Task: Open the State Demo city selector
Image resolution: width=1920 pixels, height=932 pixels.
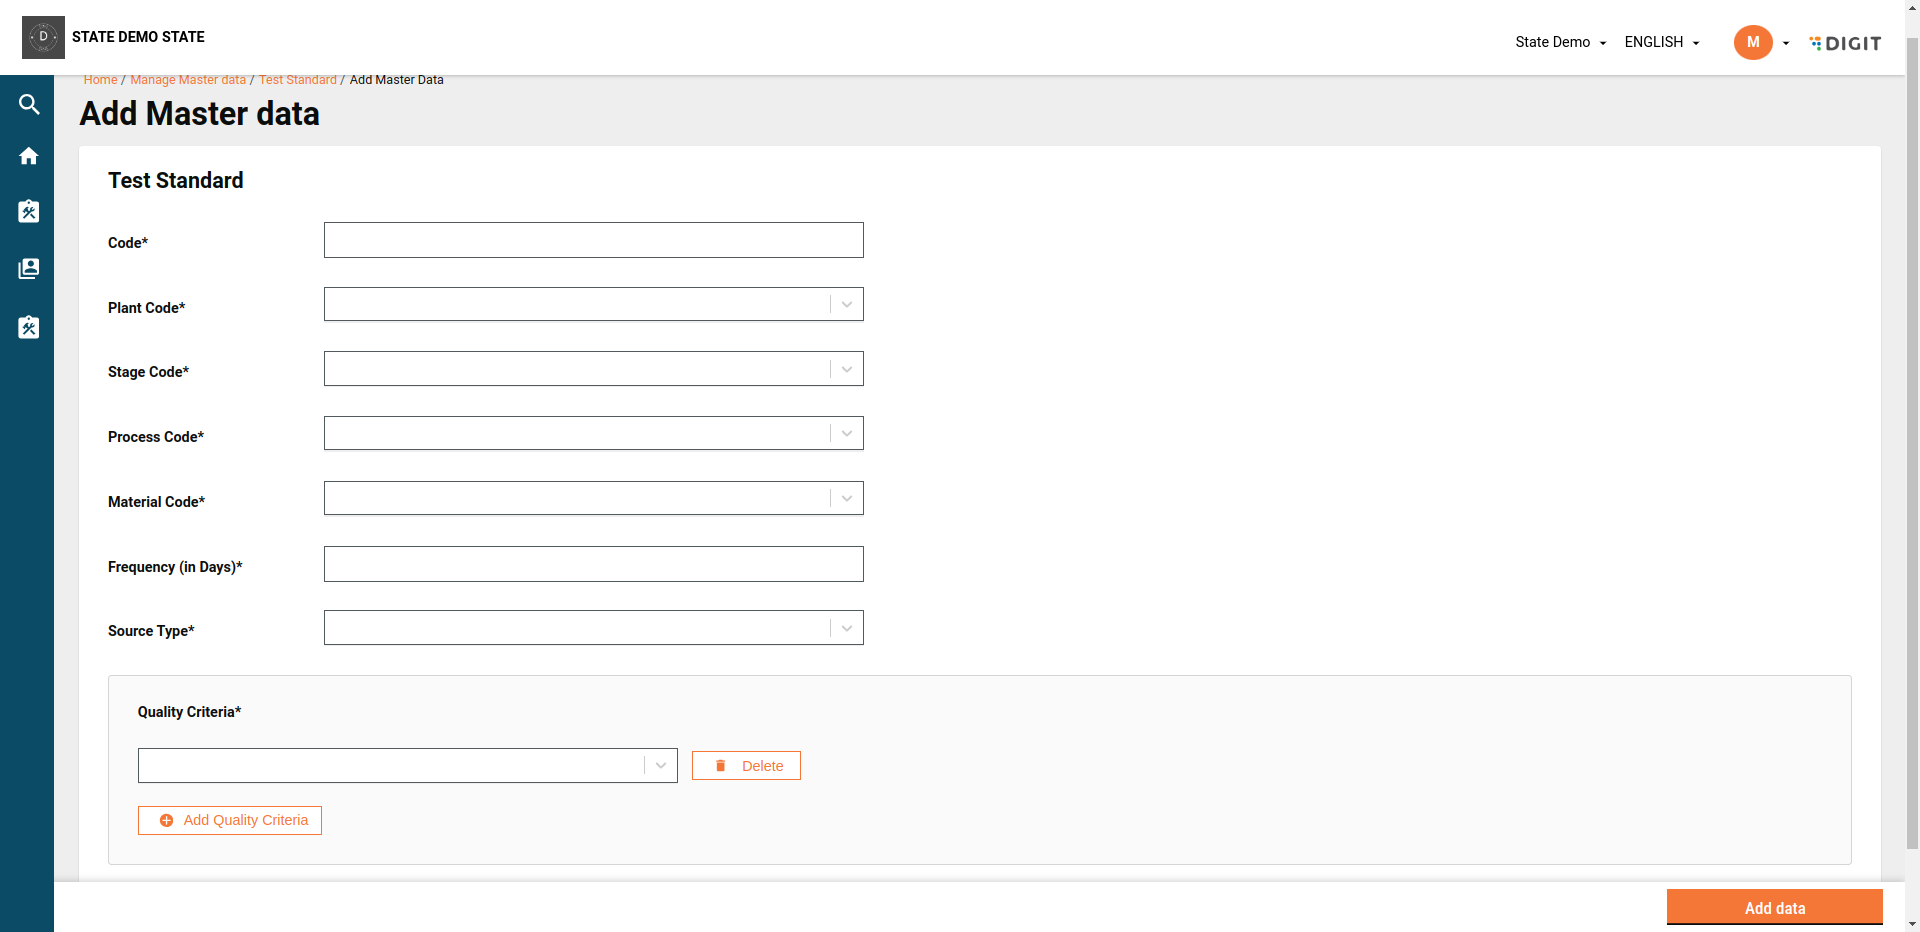Action: point(1560,42)
